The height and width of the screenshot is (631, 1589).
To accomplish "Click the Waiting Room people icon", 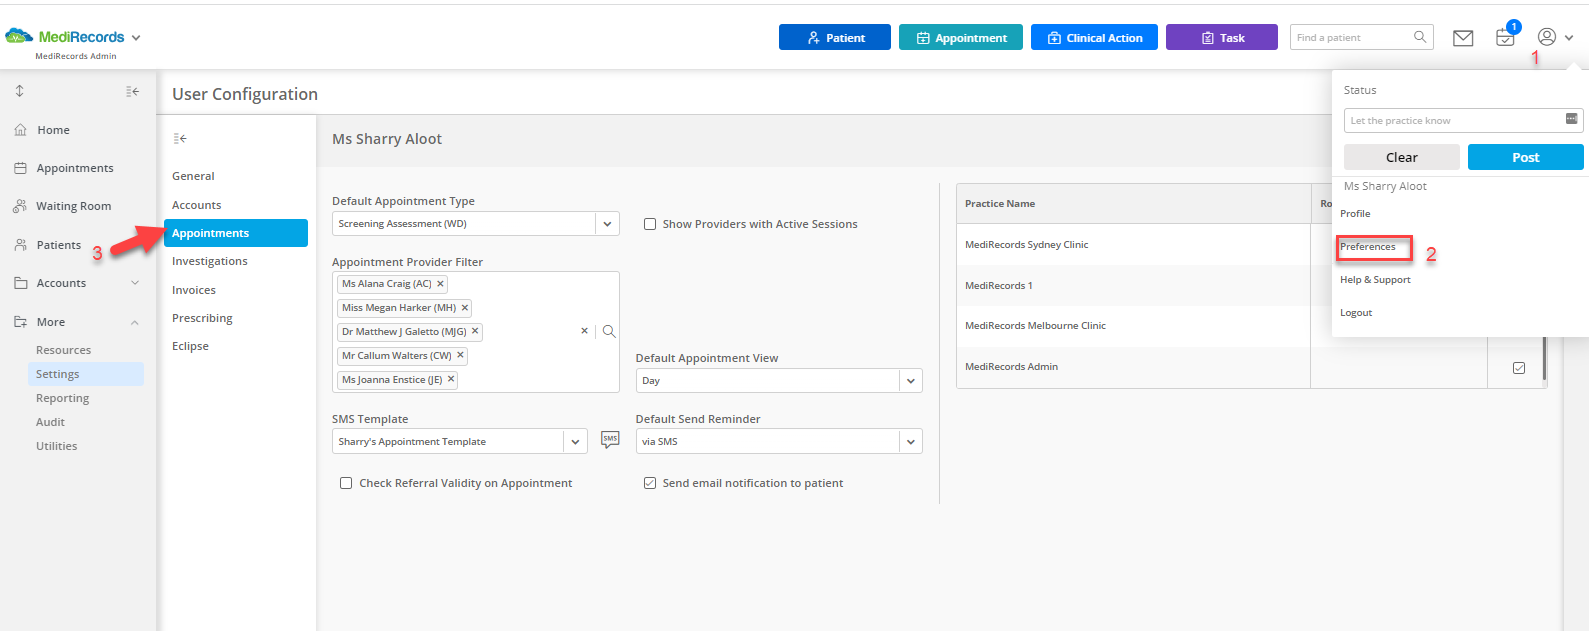I will [20, 206].
